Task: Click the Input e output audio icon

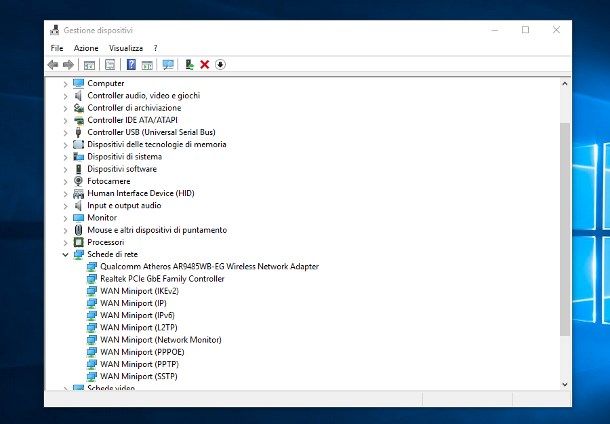Action: [x=79, y=205]
